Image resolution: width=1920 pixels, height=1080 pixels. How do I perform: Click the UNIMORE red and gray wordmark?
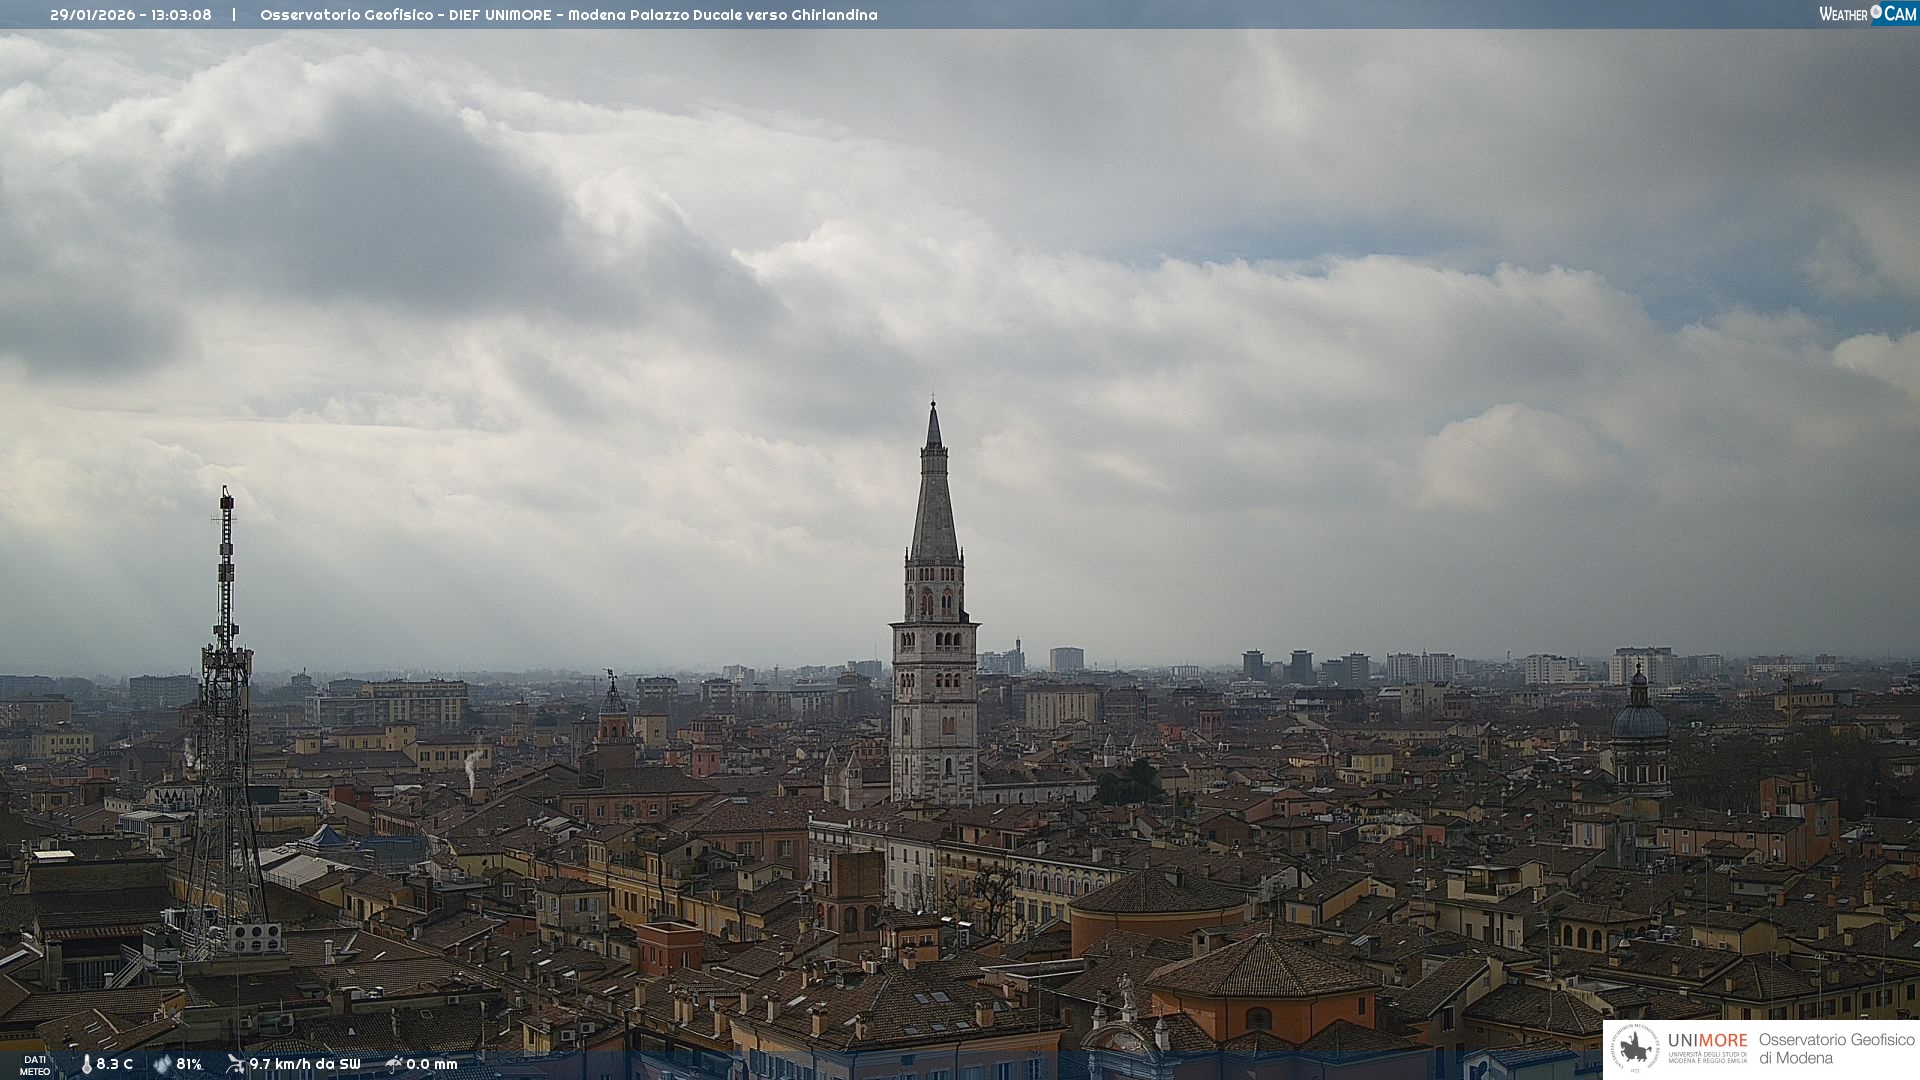[x=1707, y=1040]
